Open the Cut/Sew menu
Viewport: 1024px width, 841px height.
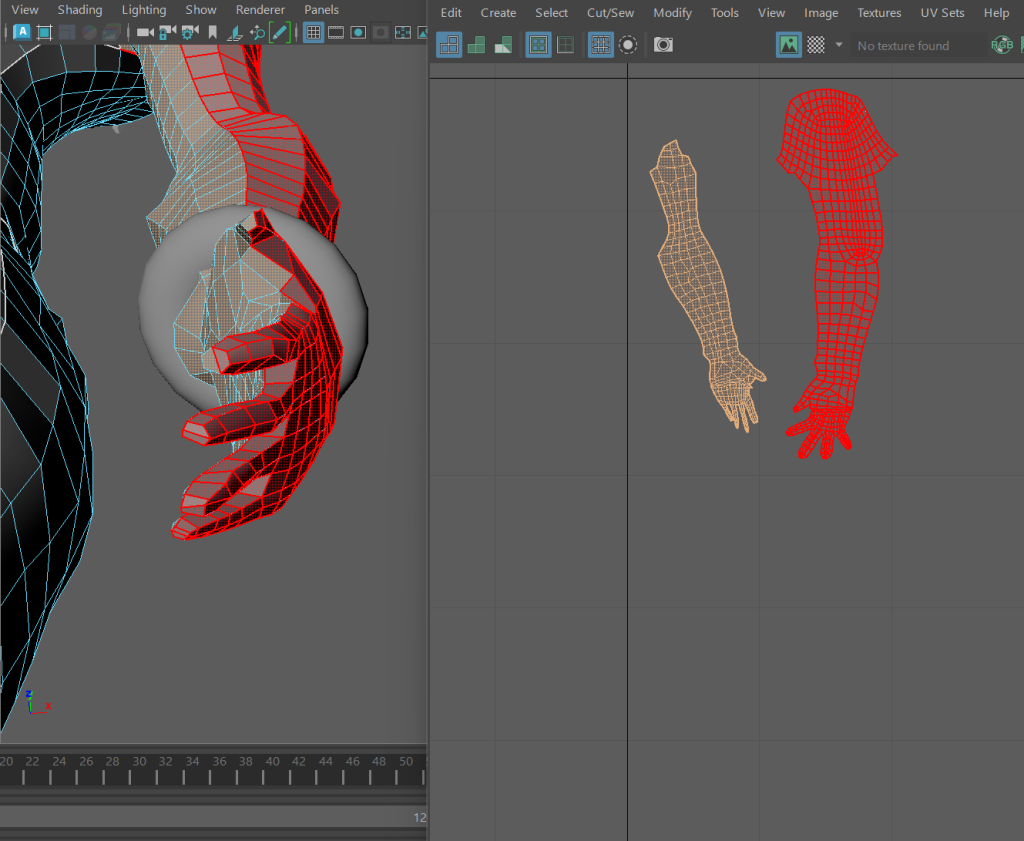tap(610, 13)
